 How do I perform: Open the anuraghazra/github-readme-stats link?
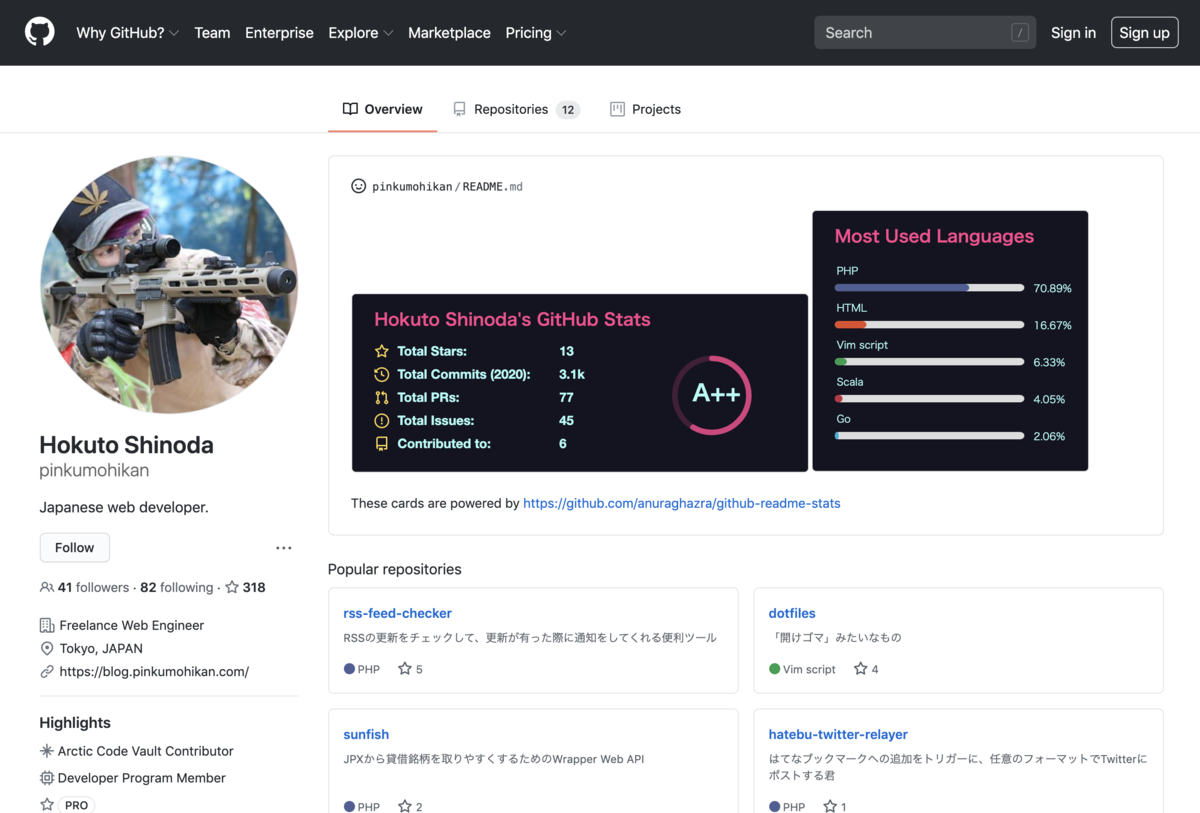pos(682,503)
